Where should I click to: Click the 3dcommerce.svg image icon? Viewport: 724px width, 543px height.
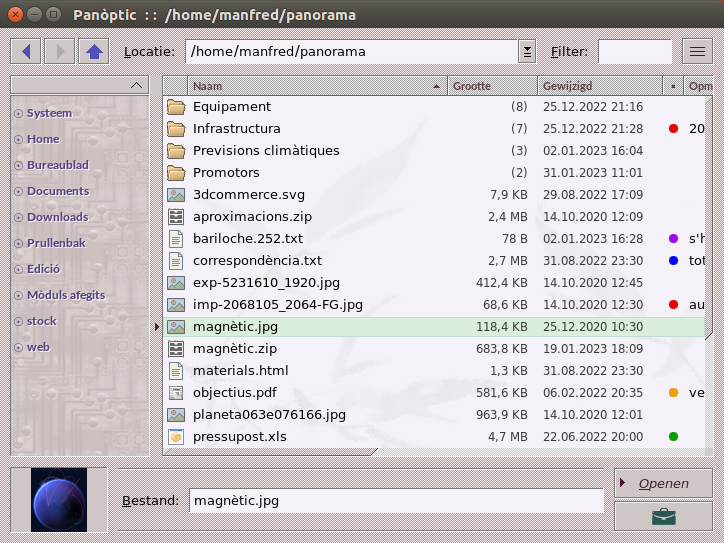(x=176, y=195)
